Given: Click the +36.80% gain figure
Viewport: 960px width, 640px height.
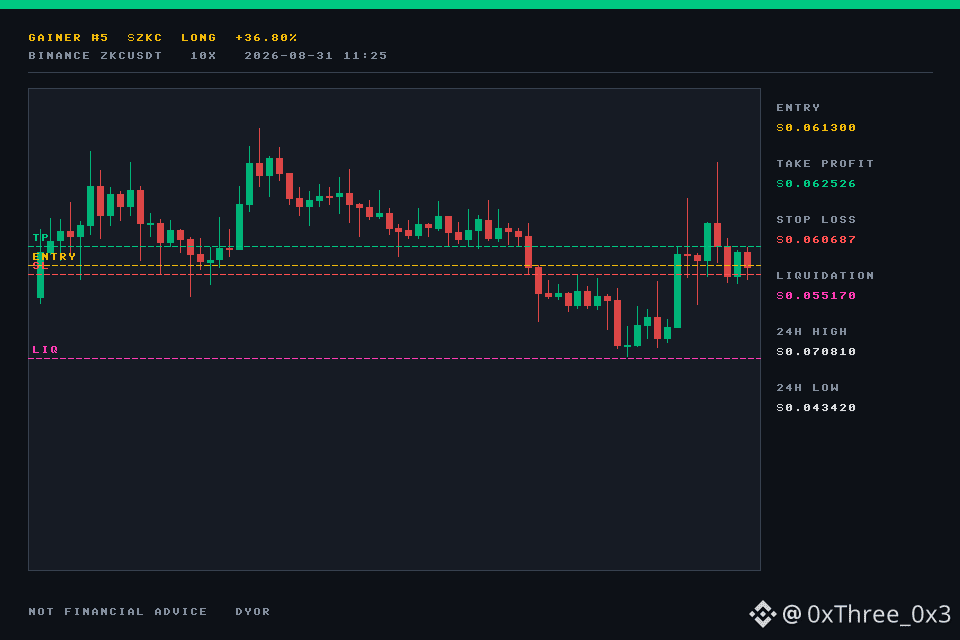Looking at the screenshot, I should pos(266,38).
